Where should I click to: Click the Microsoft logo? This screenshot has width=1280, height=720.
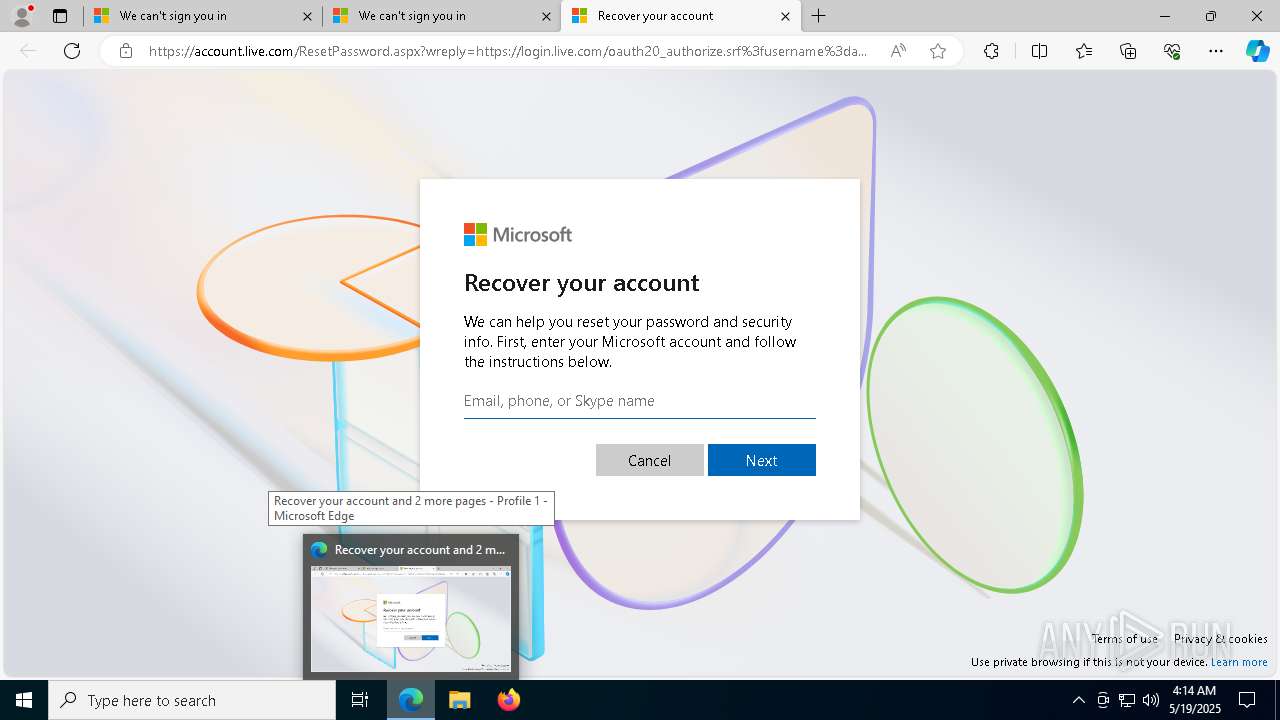pyautogui.click(x=518, y=234)
